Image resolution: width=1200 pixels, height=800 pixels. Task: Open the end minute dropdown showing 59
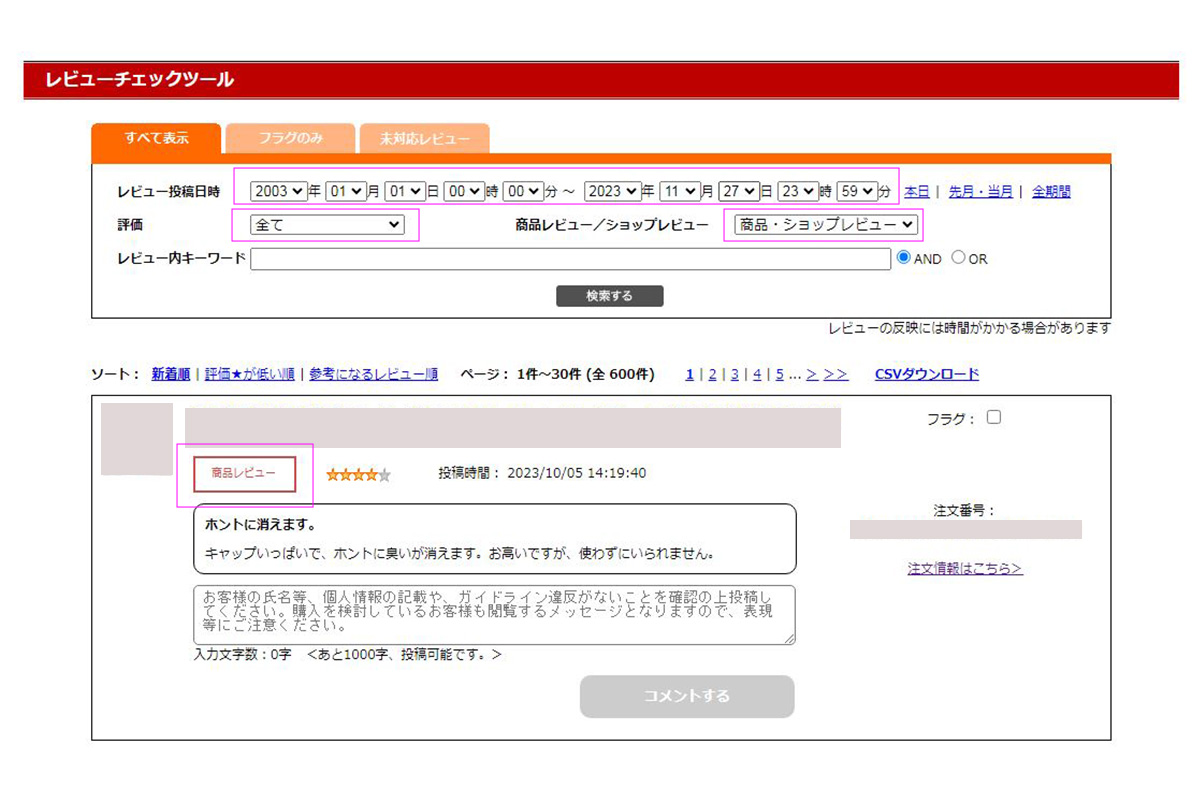coord(857,191)
